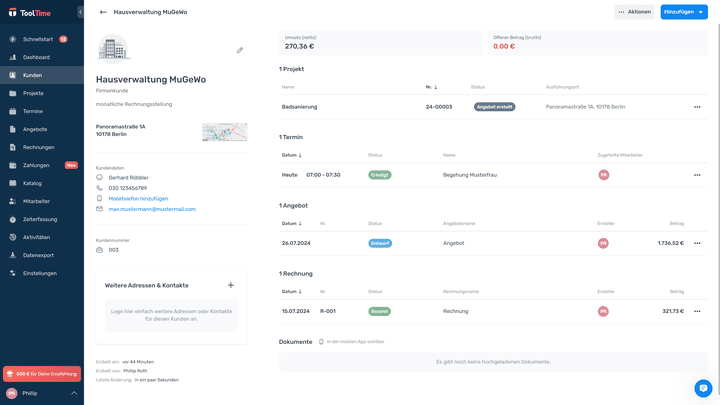Click the Mobiltelefon hinzufügen link

click(138, 198)
